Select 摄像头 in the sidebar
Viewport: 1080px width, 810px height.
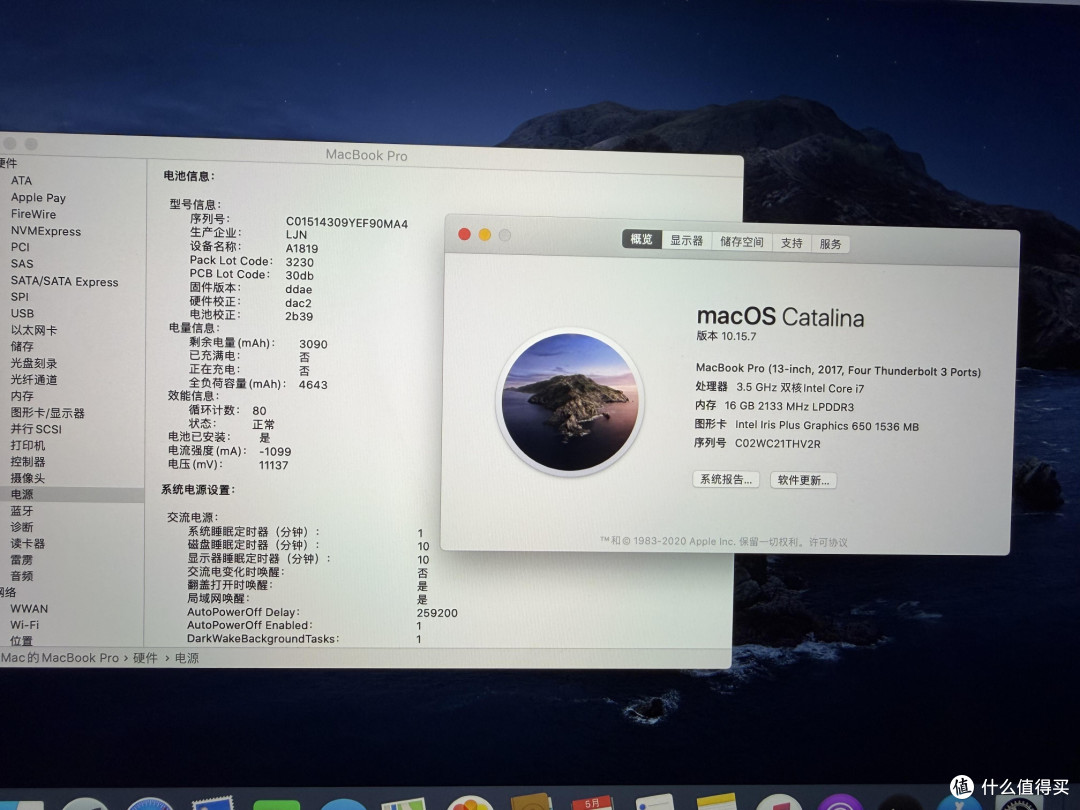28,479
